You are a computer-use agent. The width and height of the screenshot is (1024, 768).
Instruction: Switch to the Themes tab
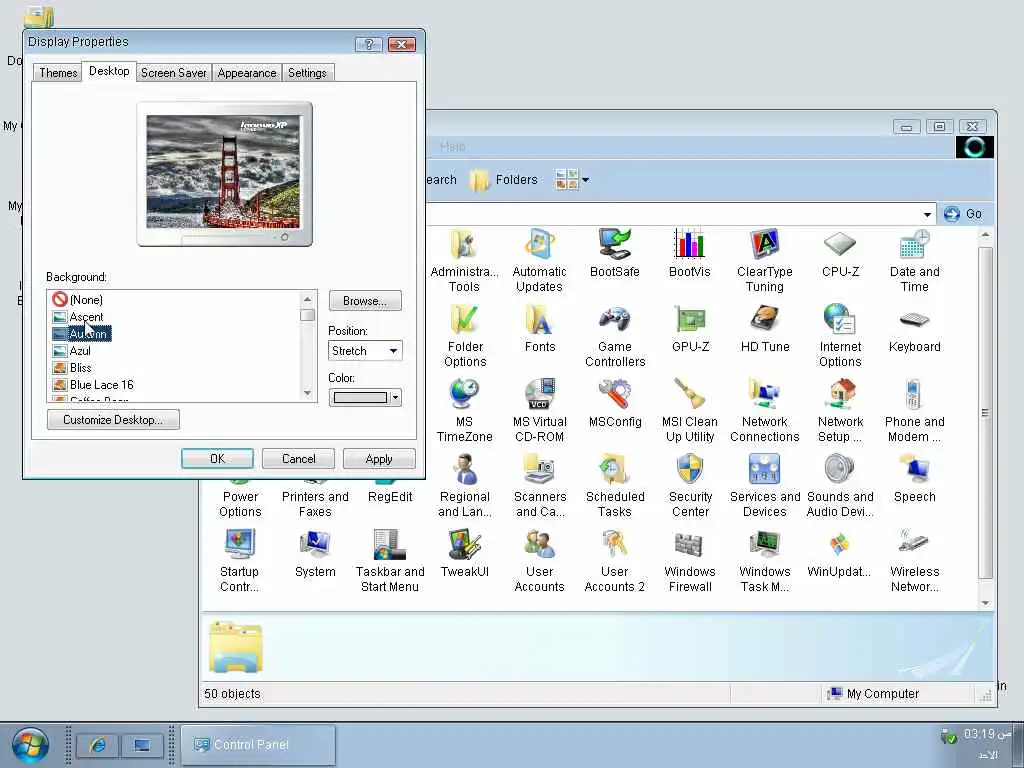point(58,72)
